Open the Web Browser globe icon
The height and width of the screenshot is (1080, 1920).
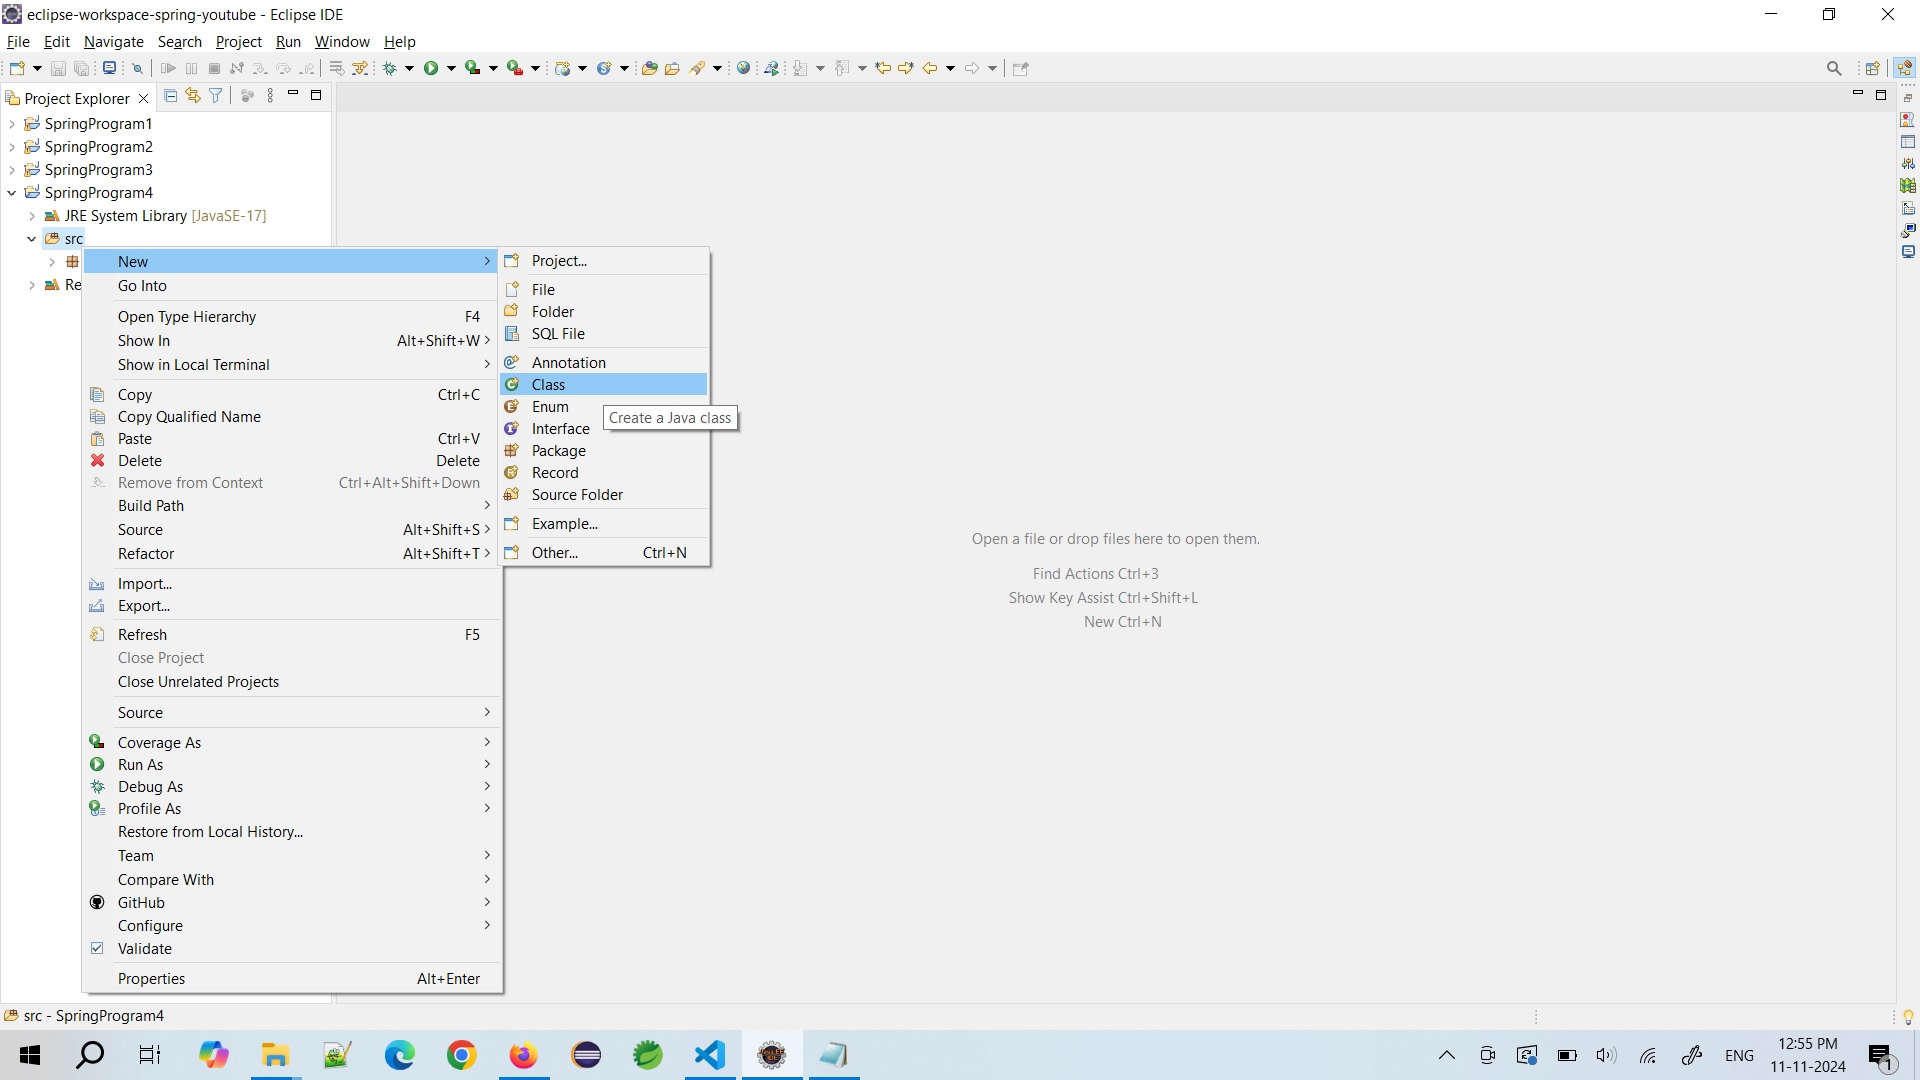[743, 68]
